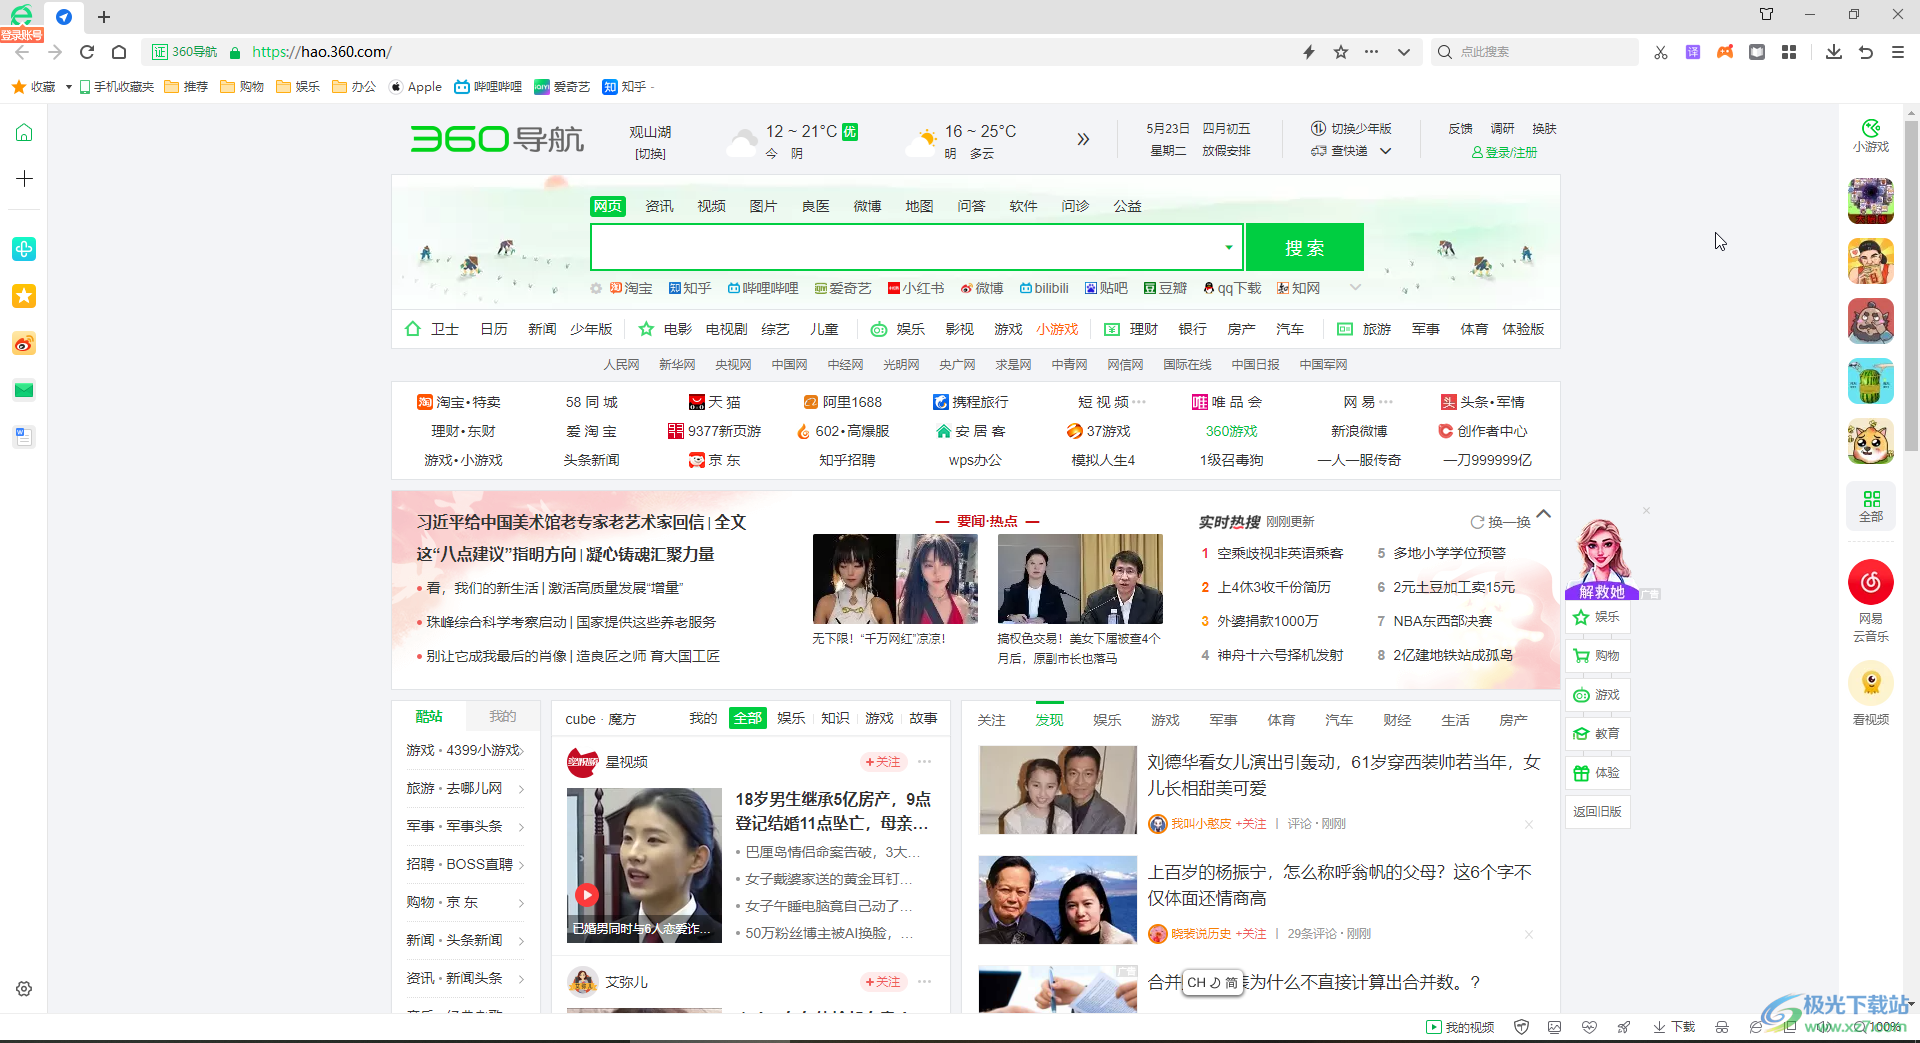This screenshot has width=1920, height=1043.
Task: Open Apple bookmark in bookmarks bar
Action: coord(415,87)
